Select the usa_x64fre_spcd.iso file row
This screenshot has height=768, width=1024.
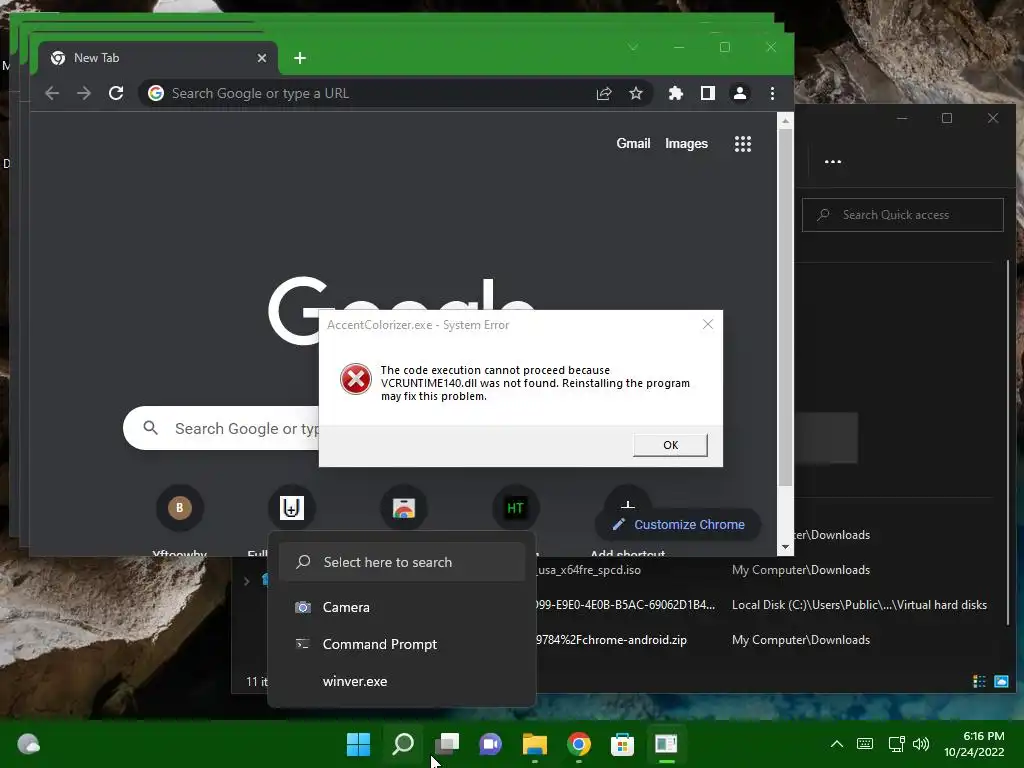click(x=764, y=570)
